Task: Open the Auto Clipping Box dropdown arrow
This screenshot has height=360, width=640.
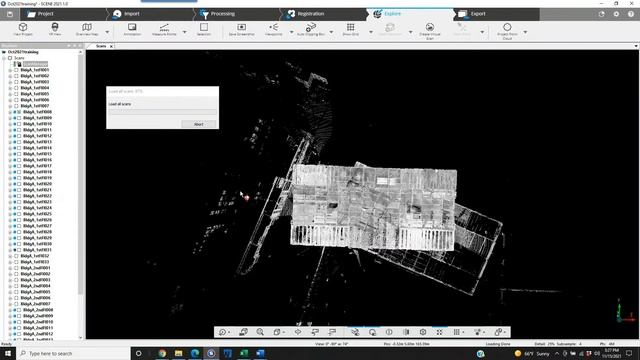Action: click(331, 32)
